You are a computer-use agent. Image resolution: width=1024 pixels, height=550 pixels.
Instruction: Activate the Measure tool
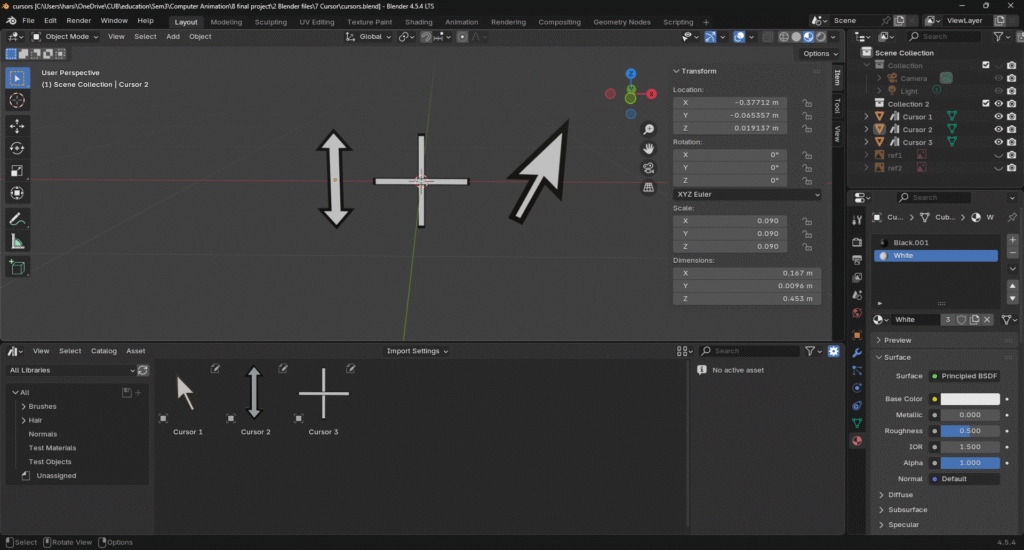click(17, 242)
